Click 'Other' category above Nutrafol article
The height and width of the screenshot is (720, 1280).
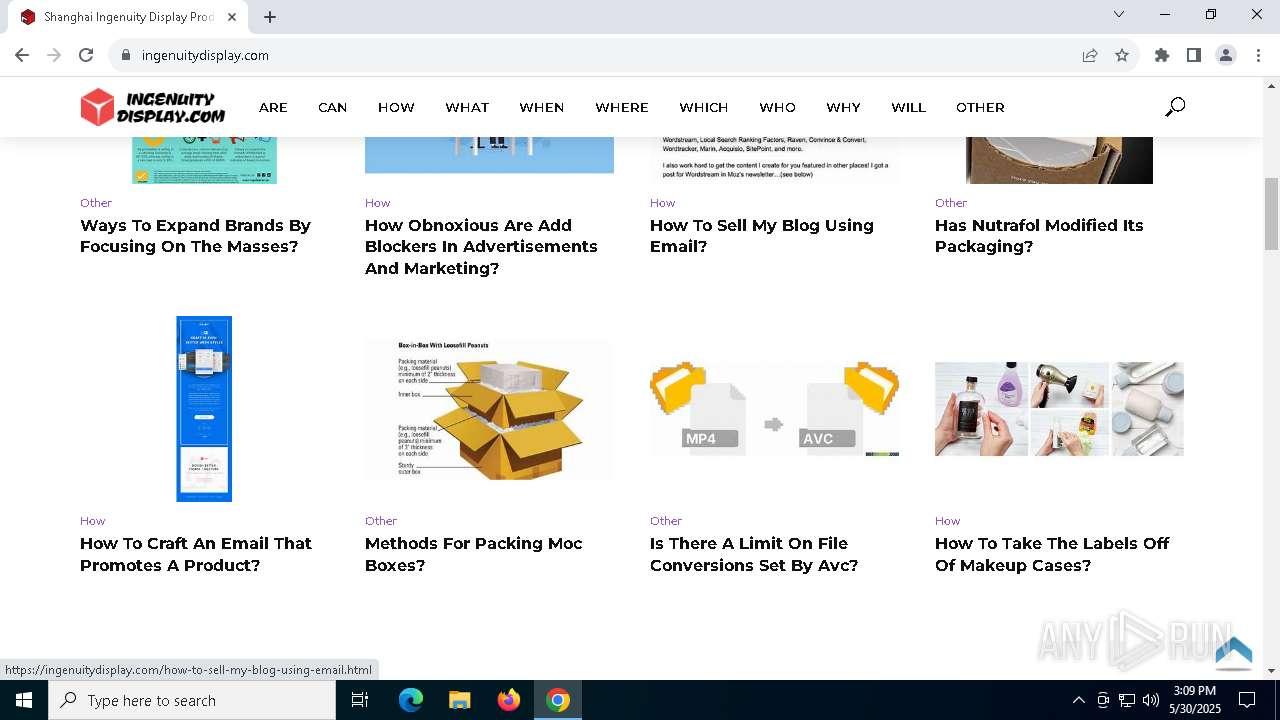(x=951, y=203)
